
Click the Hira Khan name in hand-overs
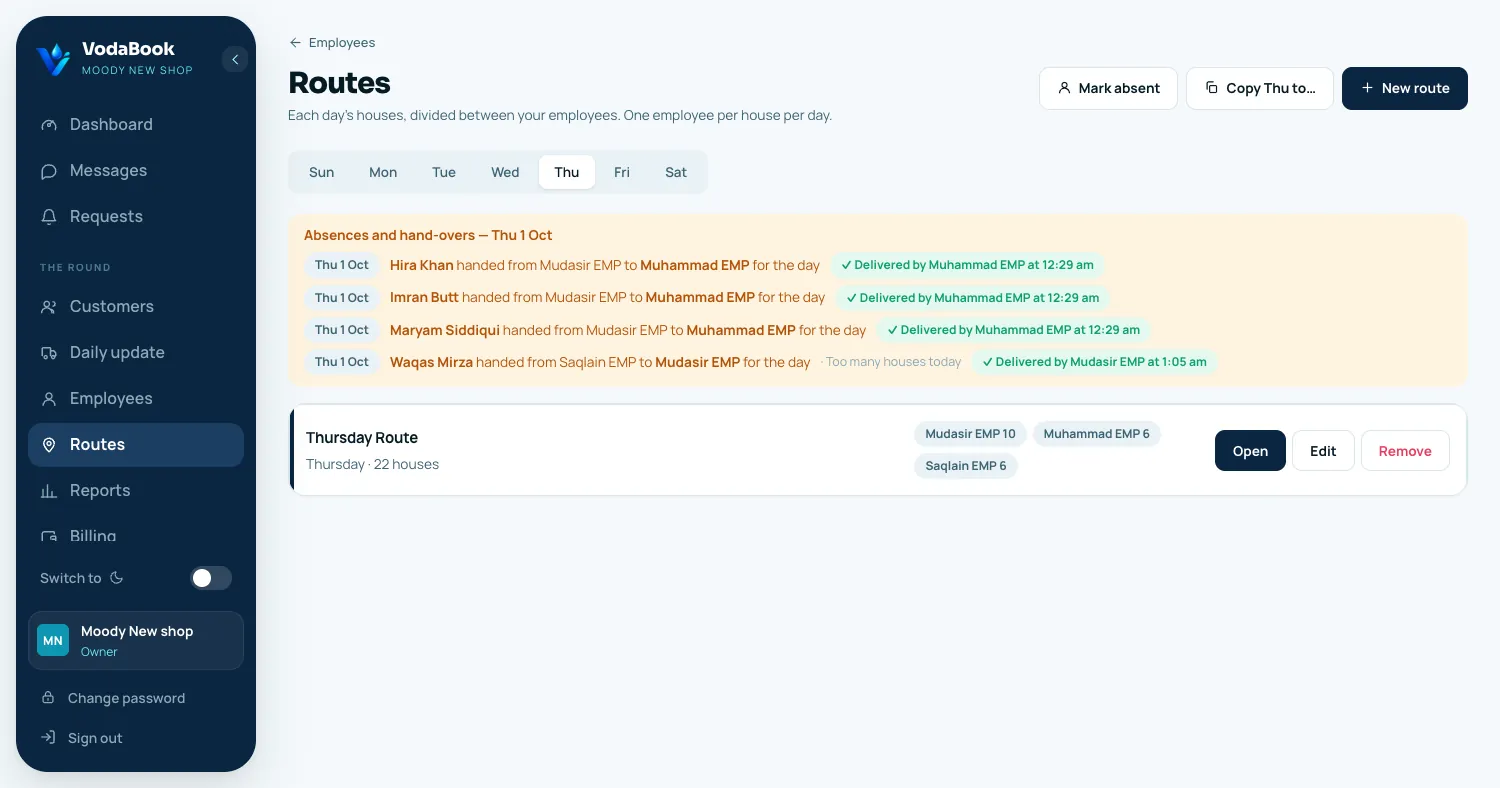[421, 266]
